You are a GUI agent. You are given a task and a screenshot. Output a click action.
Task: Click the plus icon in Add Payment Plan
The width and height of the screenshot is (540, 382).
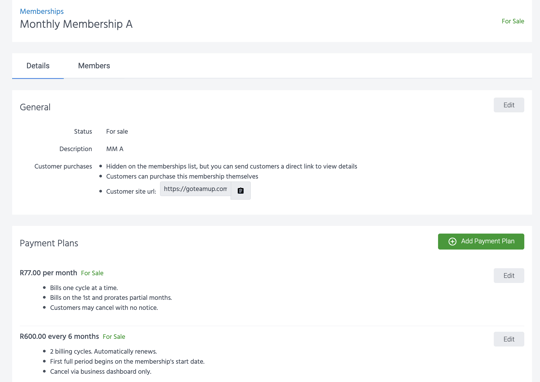point(452,241)
